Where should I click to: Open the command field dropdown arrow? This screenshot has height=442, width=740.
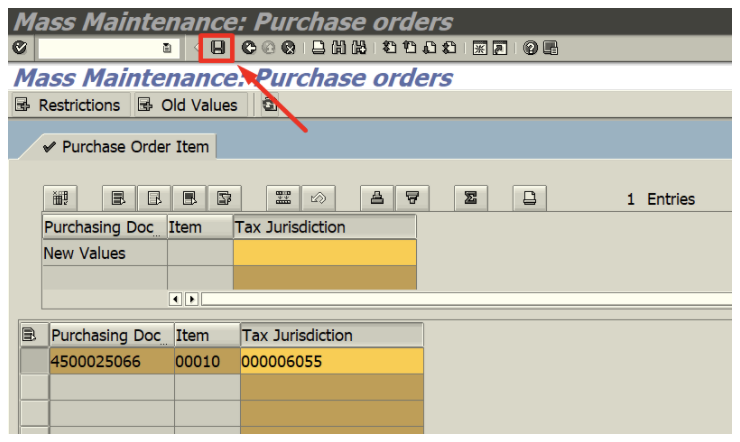[x=167, y=47]
